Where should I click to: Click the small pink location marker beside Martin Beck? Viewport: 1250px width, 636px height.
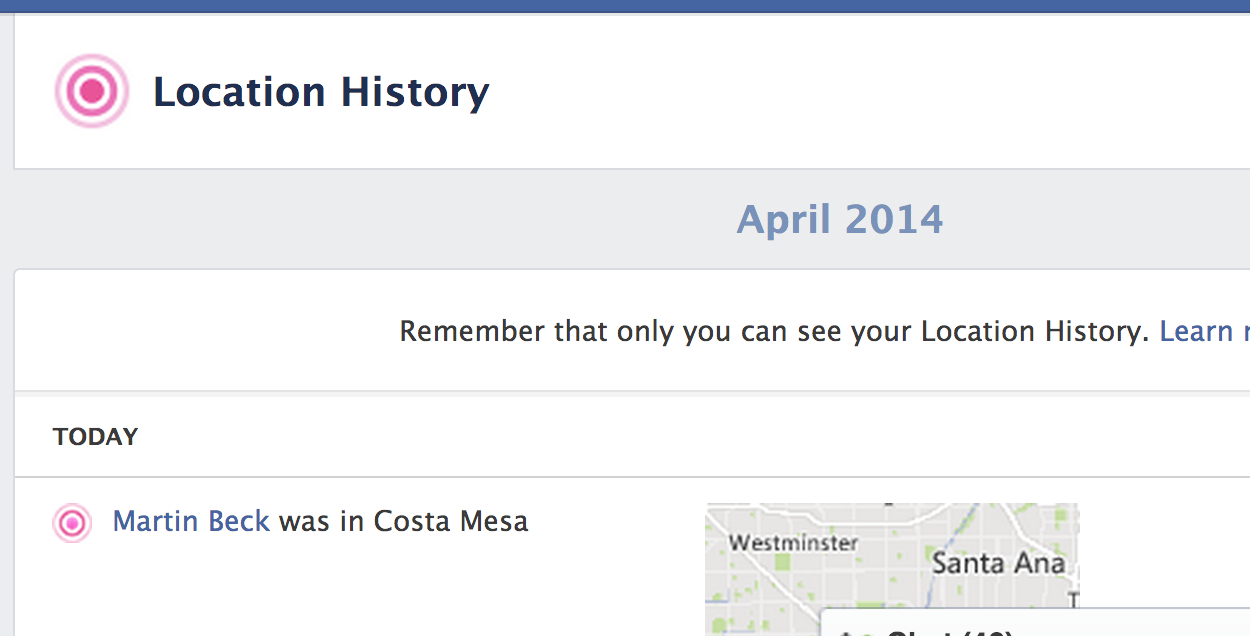pyautogui.click(x=72, y=523)
